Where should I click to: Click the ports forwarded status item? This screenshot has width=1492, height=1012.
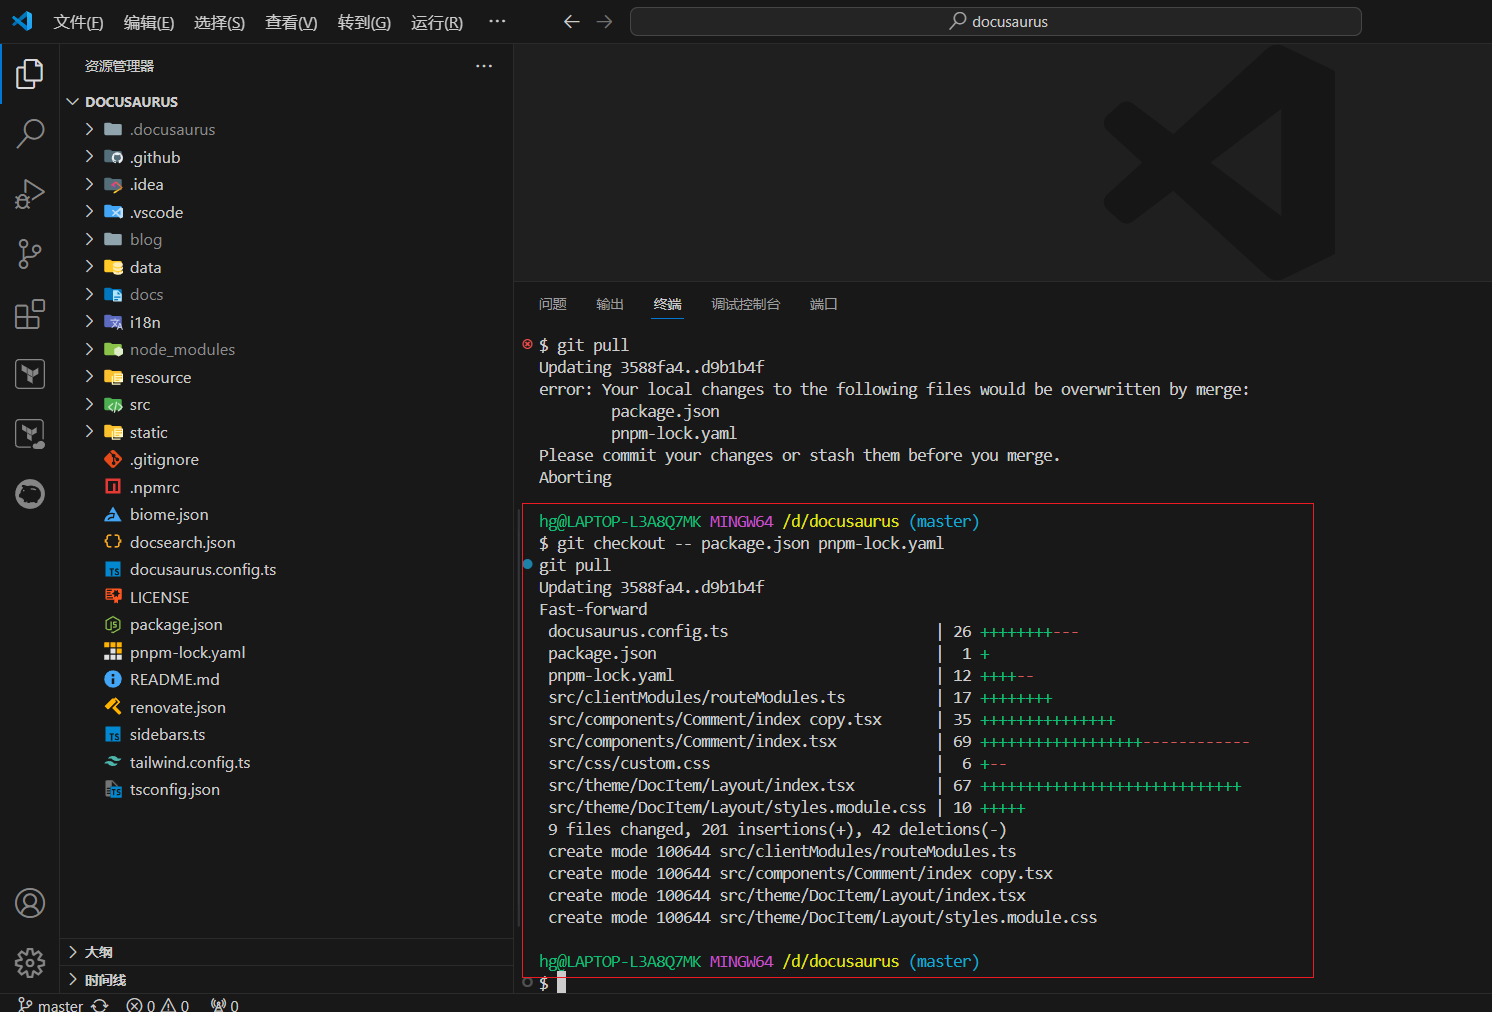tap(225, 1005)
